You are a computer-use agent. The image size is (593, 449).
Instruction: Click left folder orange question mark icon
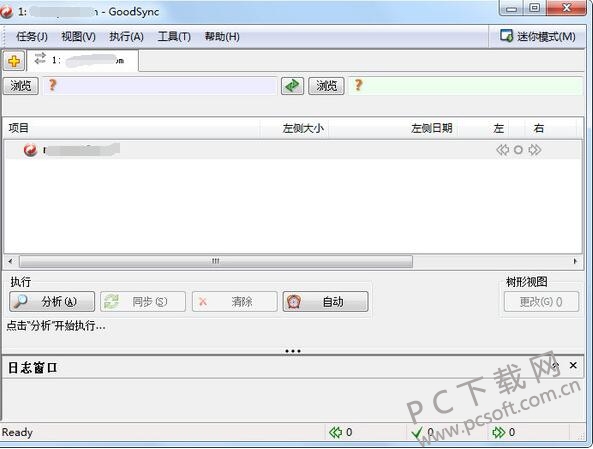point(53,85)
